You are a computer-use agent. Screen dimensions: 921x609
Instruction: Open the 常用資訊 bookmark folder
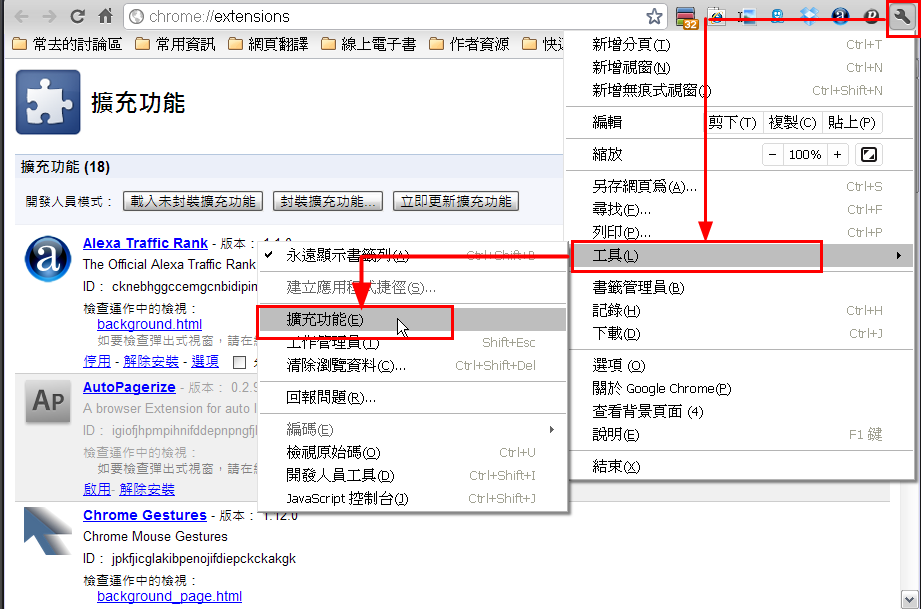tap(175, 44)
